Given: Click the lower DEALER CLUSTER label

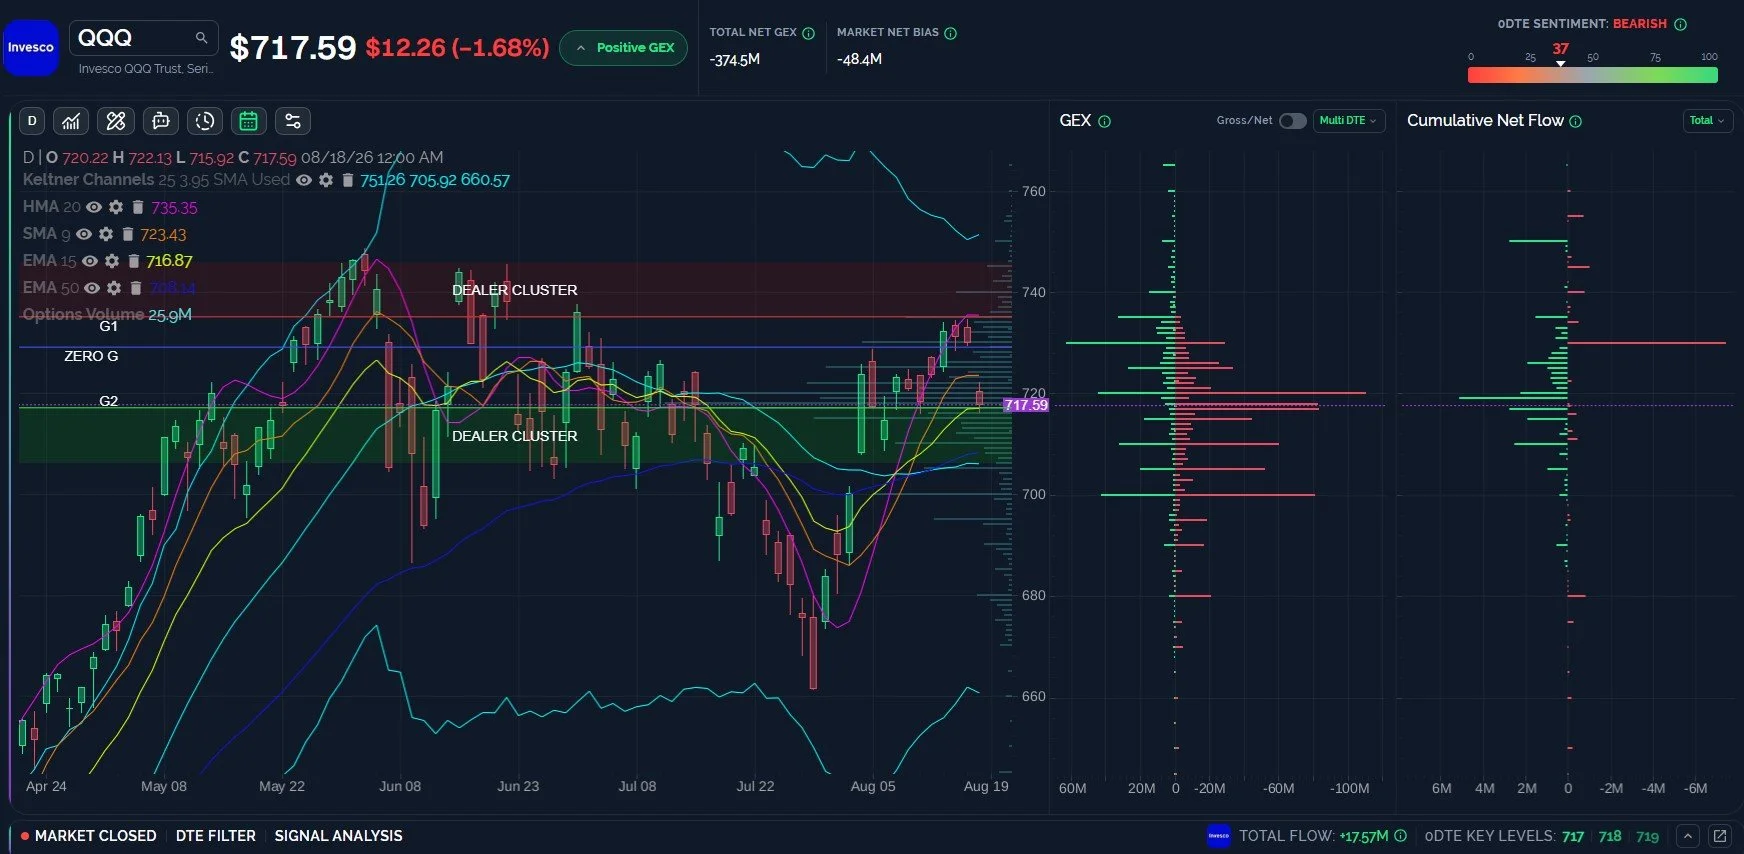Looking at the screenshot, I should click(x=515, y=436).
